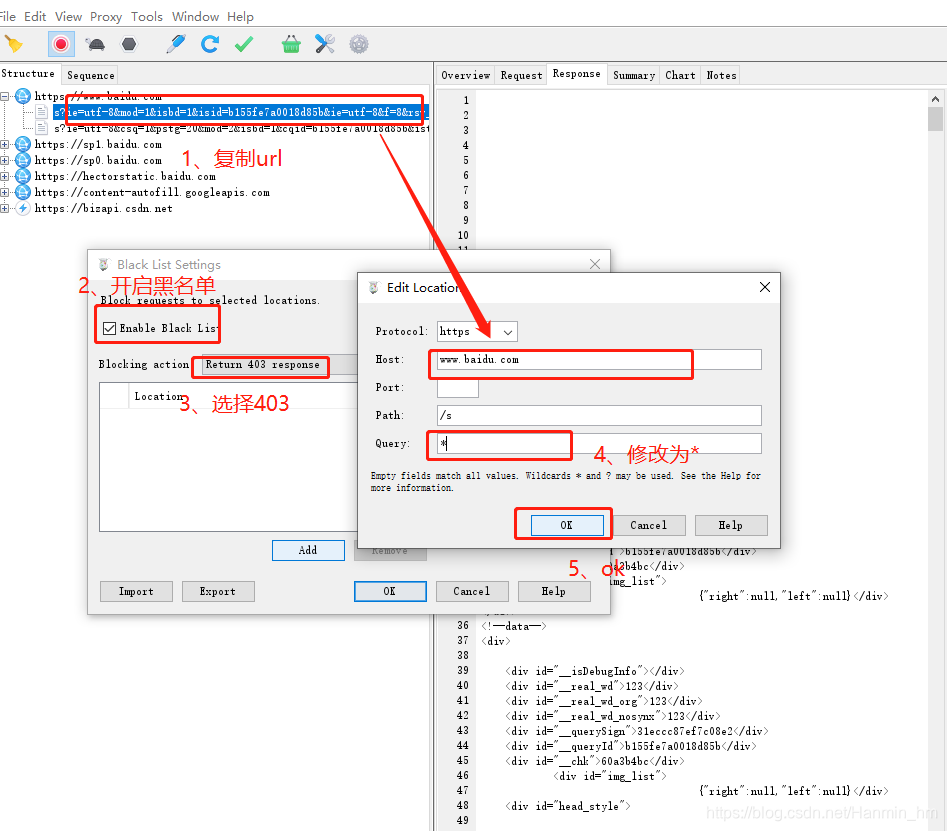The image size is (947, 831).
Task: Switch to the Overview tab
Action: click(x=466, y=75)
